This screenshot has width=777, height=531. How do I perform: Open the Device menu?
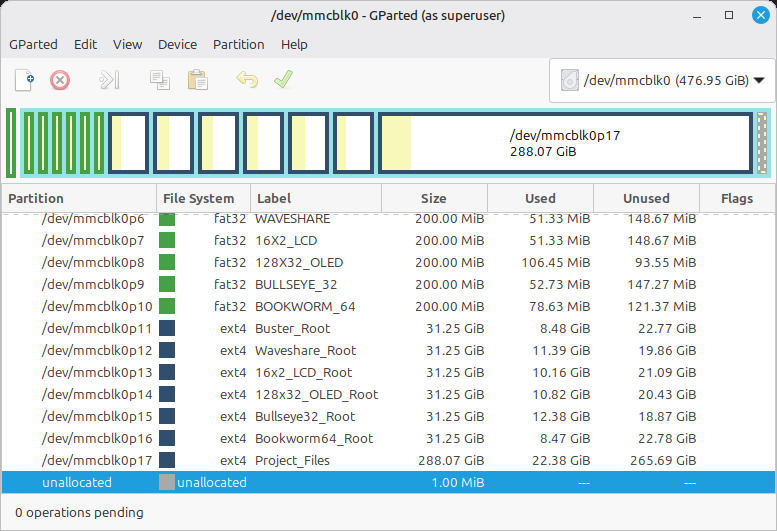click(177, 45)
